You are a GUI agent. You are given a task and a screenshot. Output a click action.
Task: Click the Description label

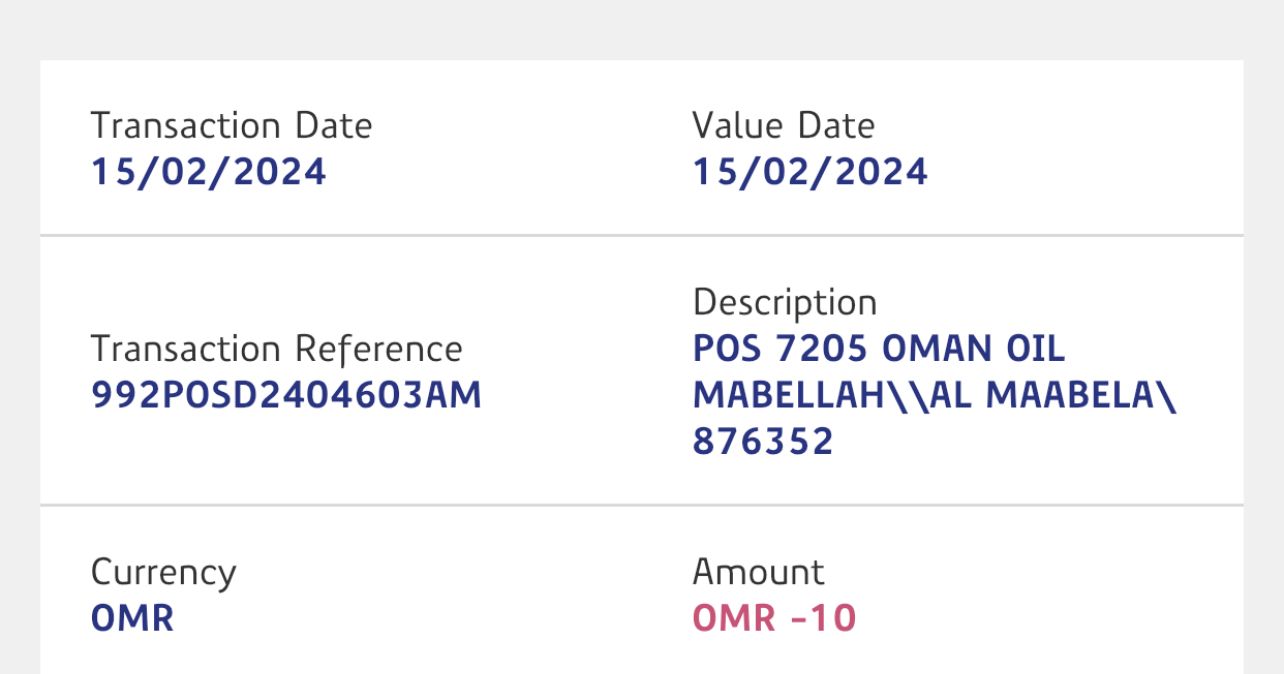tap(784, 302)
